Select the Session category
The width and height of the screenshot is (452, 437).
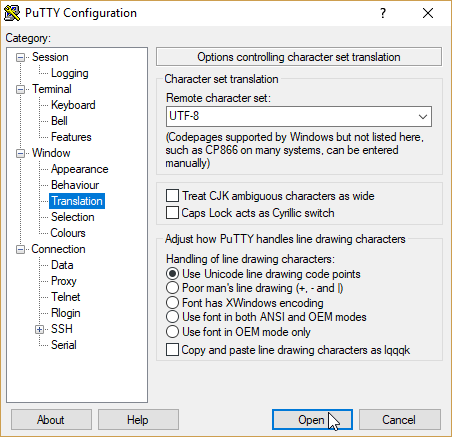point(50,57)
